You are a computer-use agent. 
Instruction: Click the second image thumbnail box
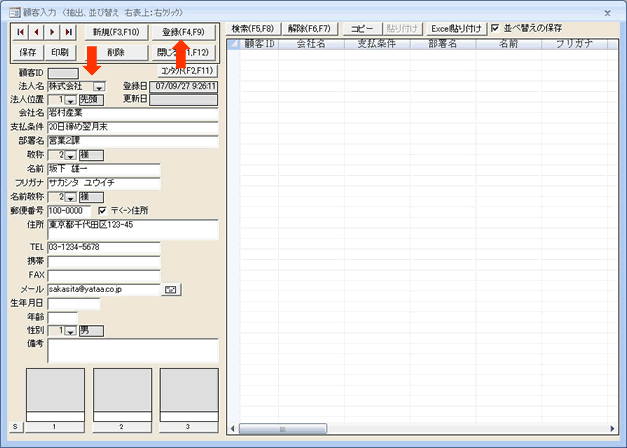[122, 390]
